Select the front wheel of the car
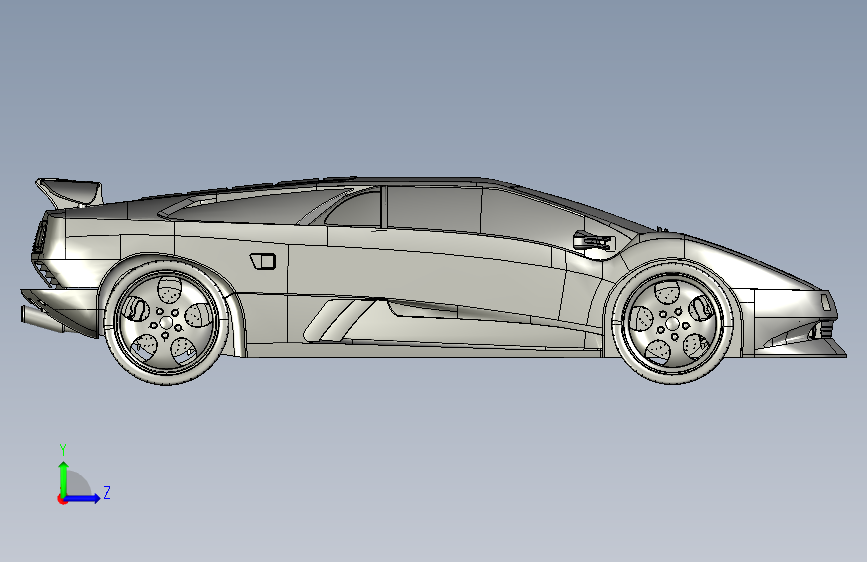The height and width of the screenshot is (562, 867). tap(673, 323)
